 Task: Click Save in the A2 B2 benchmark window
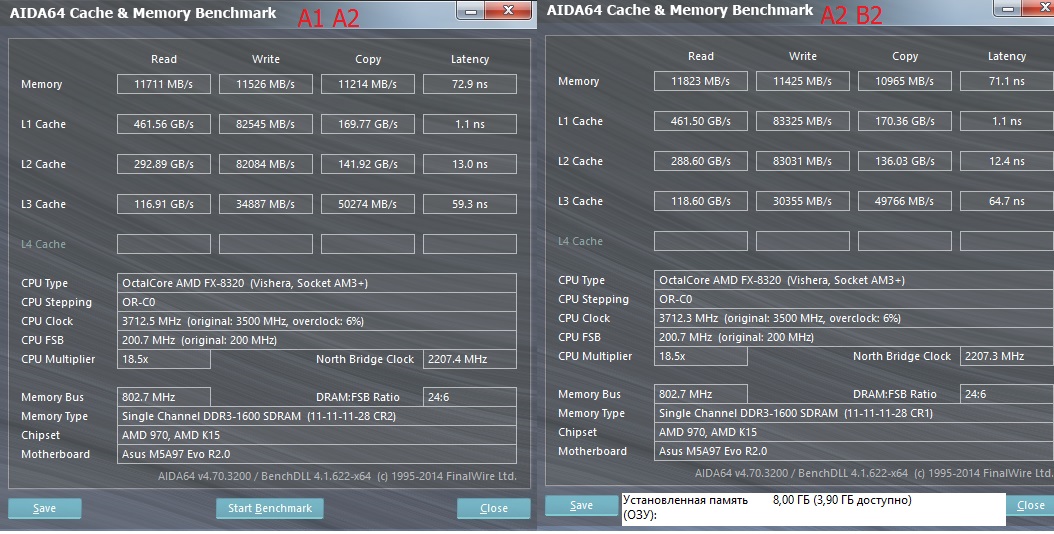coord(581,506)
